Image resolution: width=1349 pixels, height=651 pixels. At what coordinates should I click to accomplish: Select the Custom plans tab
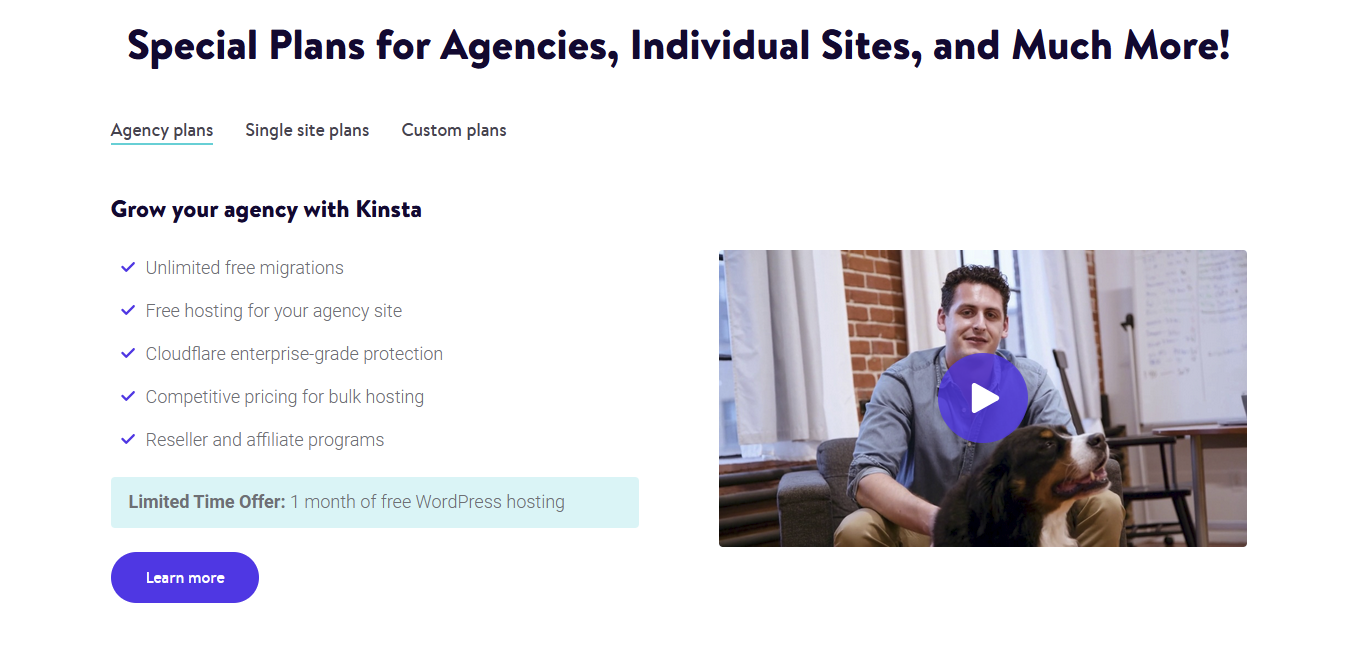pyautogui.click(x=454, y=130)
